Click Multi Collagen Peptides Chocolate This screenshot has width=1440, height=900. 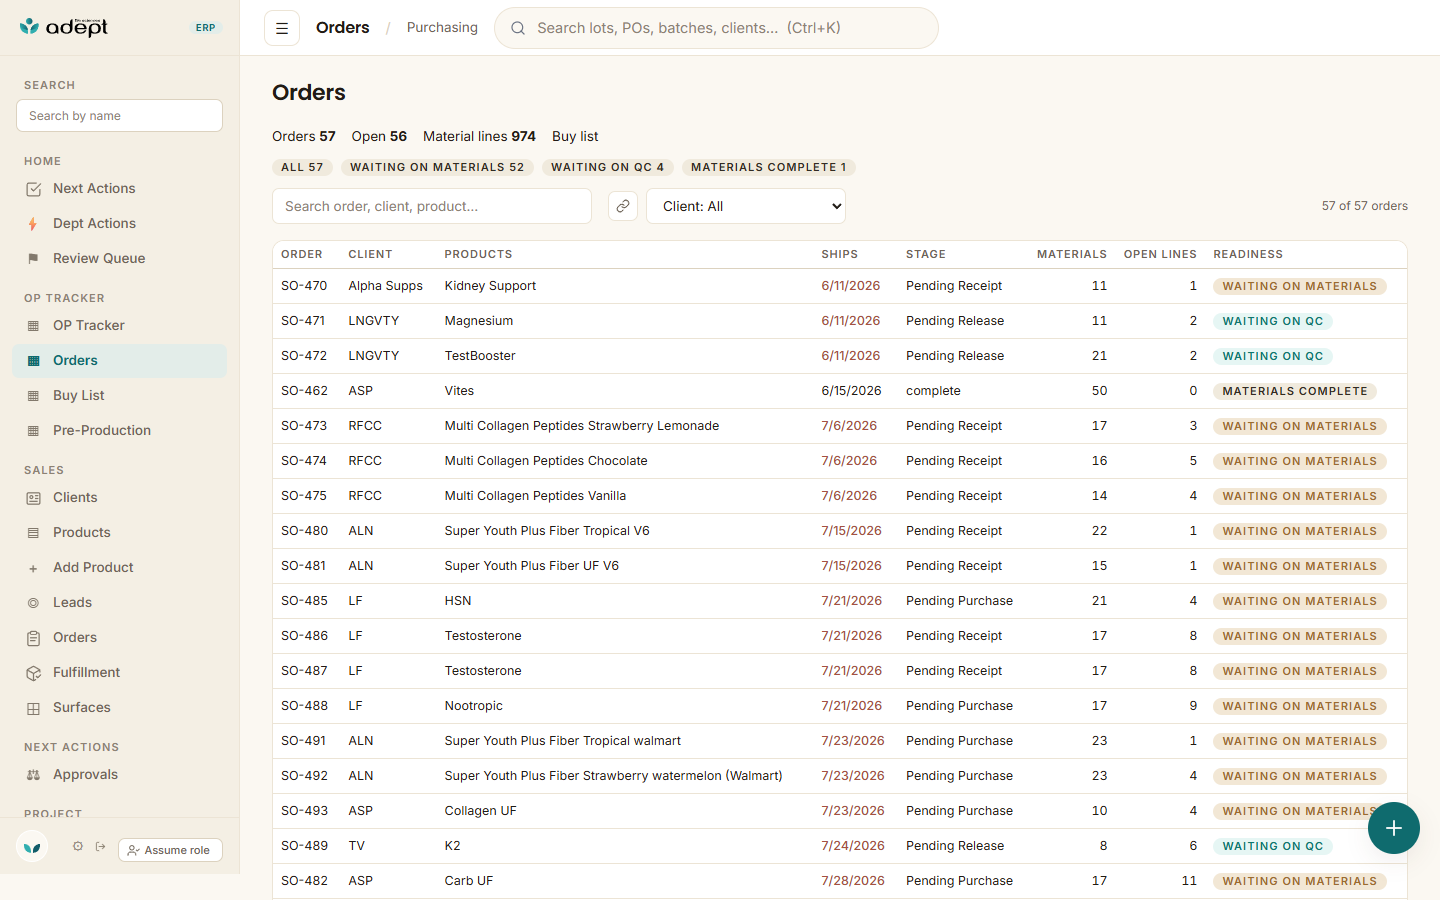pyautogui.click(x=546, y=461)
